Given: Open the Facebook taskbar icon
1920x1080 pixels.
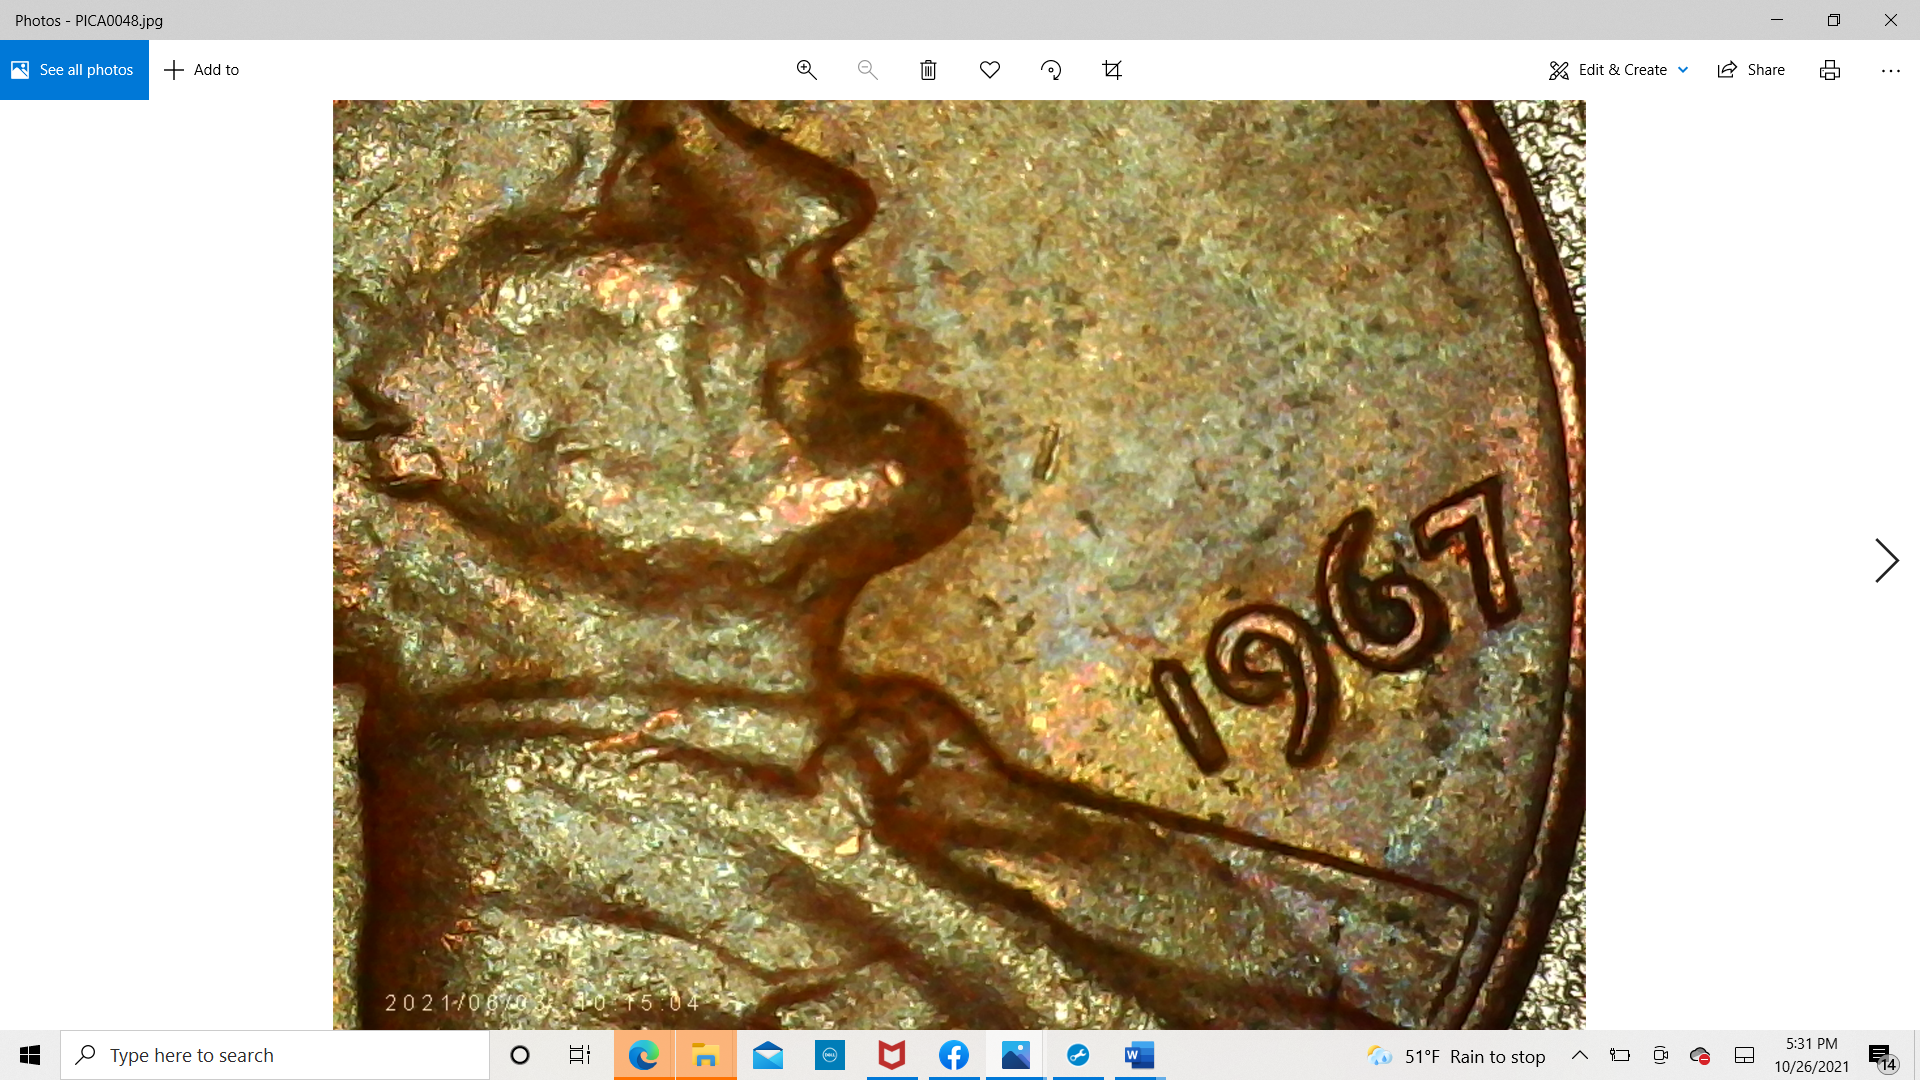Looking at the screenshot, I should tap(954, 1055).
